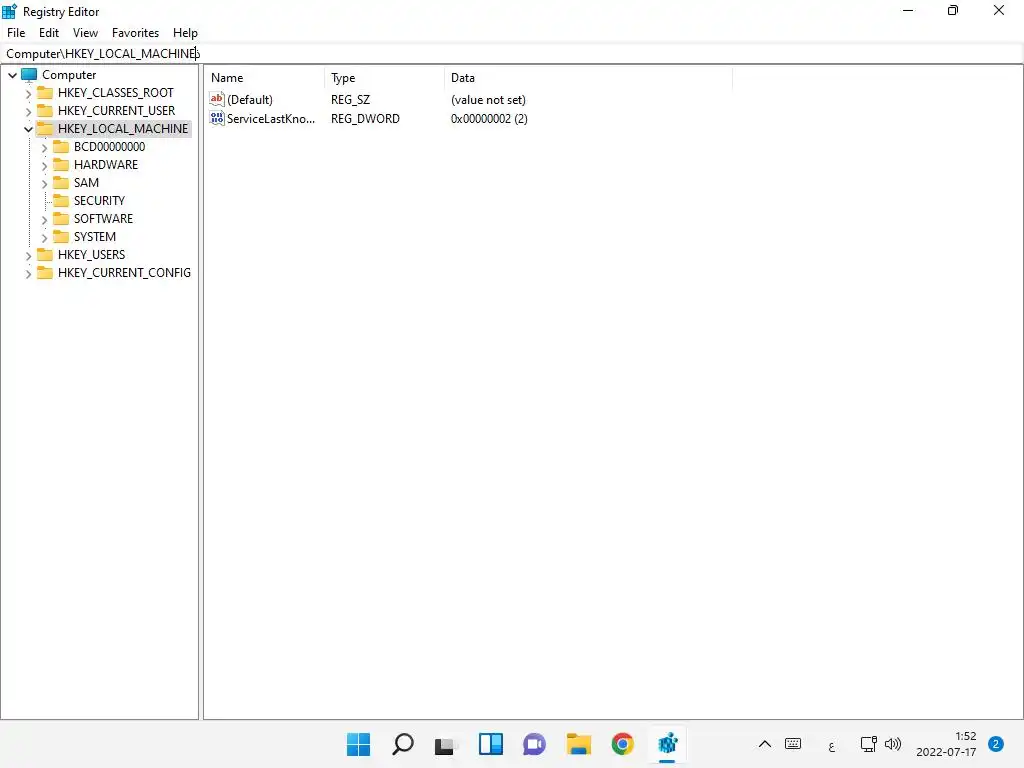Screen dimensions: 1024x768
Task: Select the SYSTEM key label
Action: click(x=95, y=237)
